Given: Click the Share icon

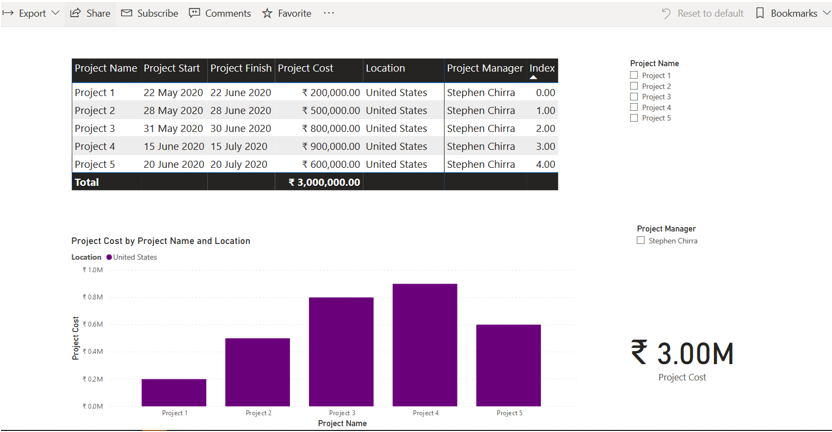Looking at the screenshot, I should [75, 13].
